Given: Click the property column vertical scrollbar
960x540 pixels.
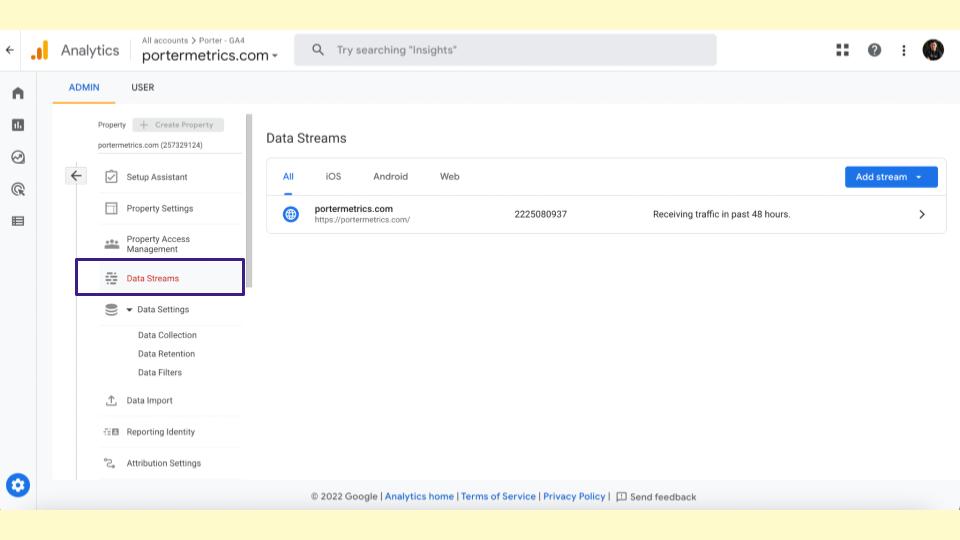Looking at the screenshot, I should (249, 200).
